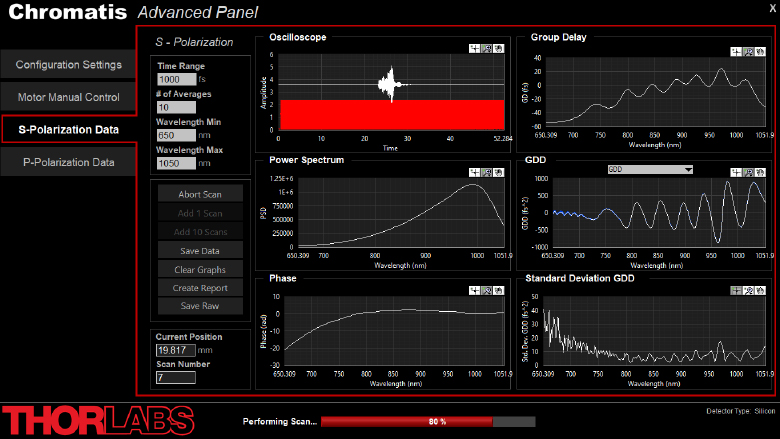Select the cursor tool on GDD graph

point(738,171)
